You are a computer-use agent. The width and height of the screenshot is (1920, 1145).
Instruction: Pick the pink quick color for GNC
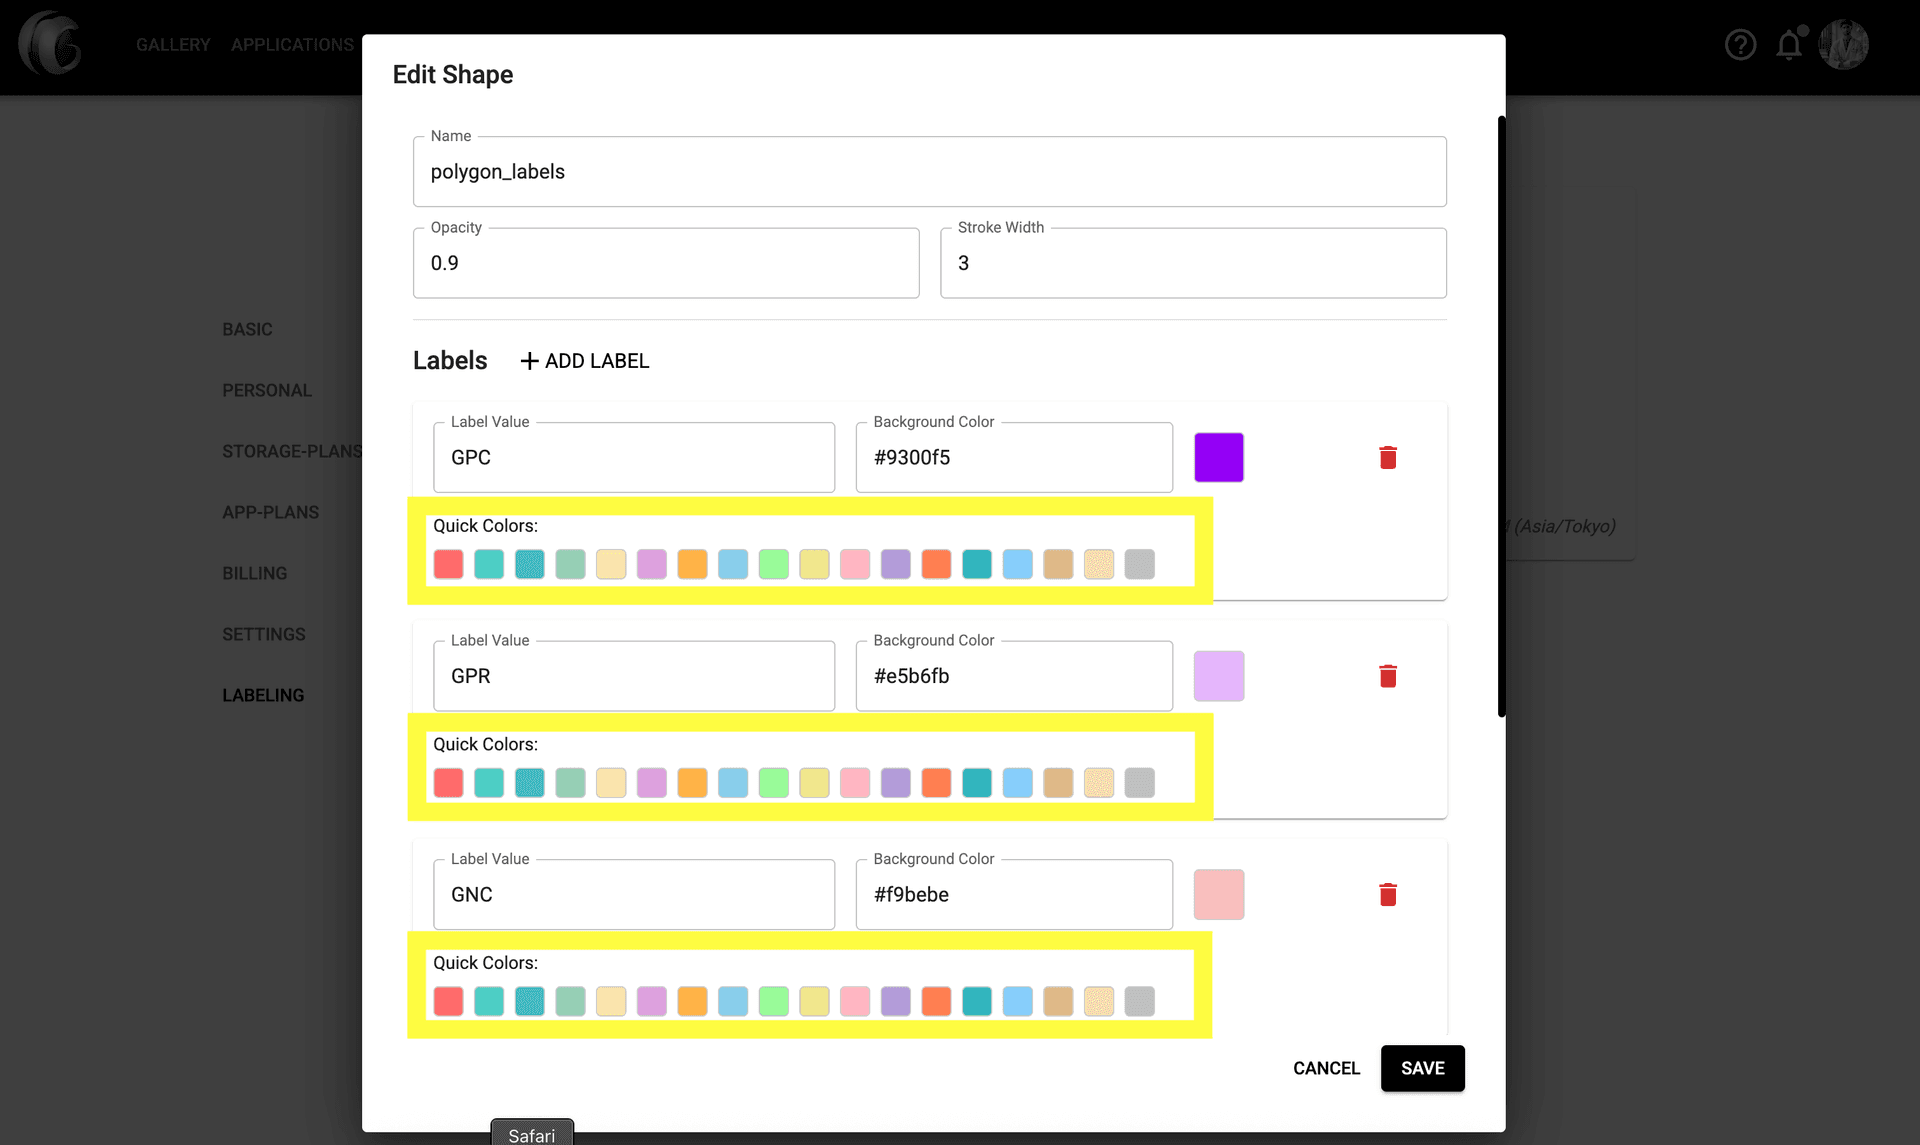click(856, 1001)
